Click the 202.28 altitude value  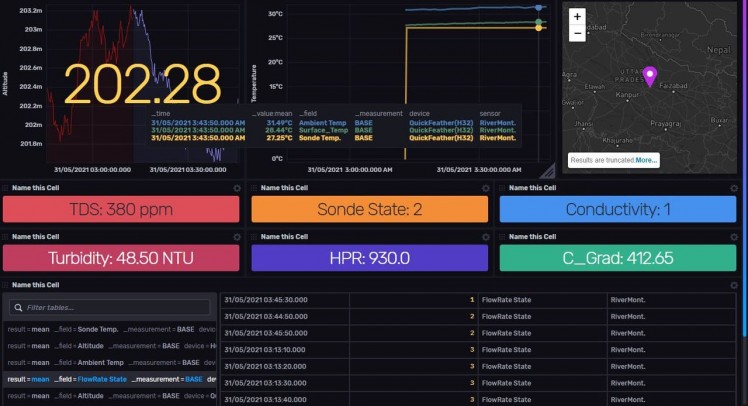coord(142,84)
